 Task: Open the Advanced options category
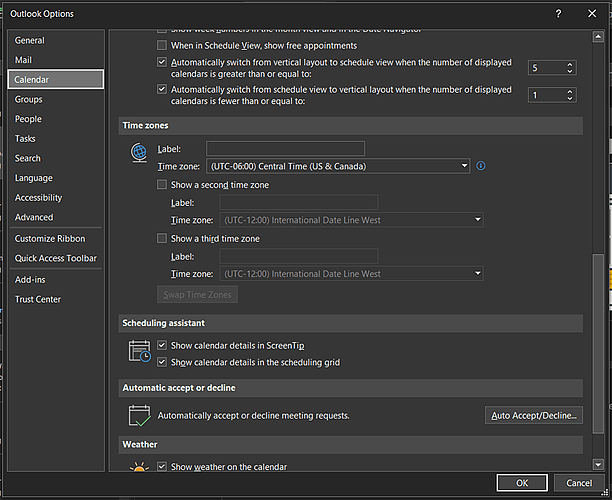(x=34, y=217)
